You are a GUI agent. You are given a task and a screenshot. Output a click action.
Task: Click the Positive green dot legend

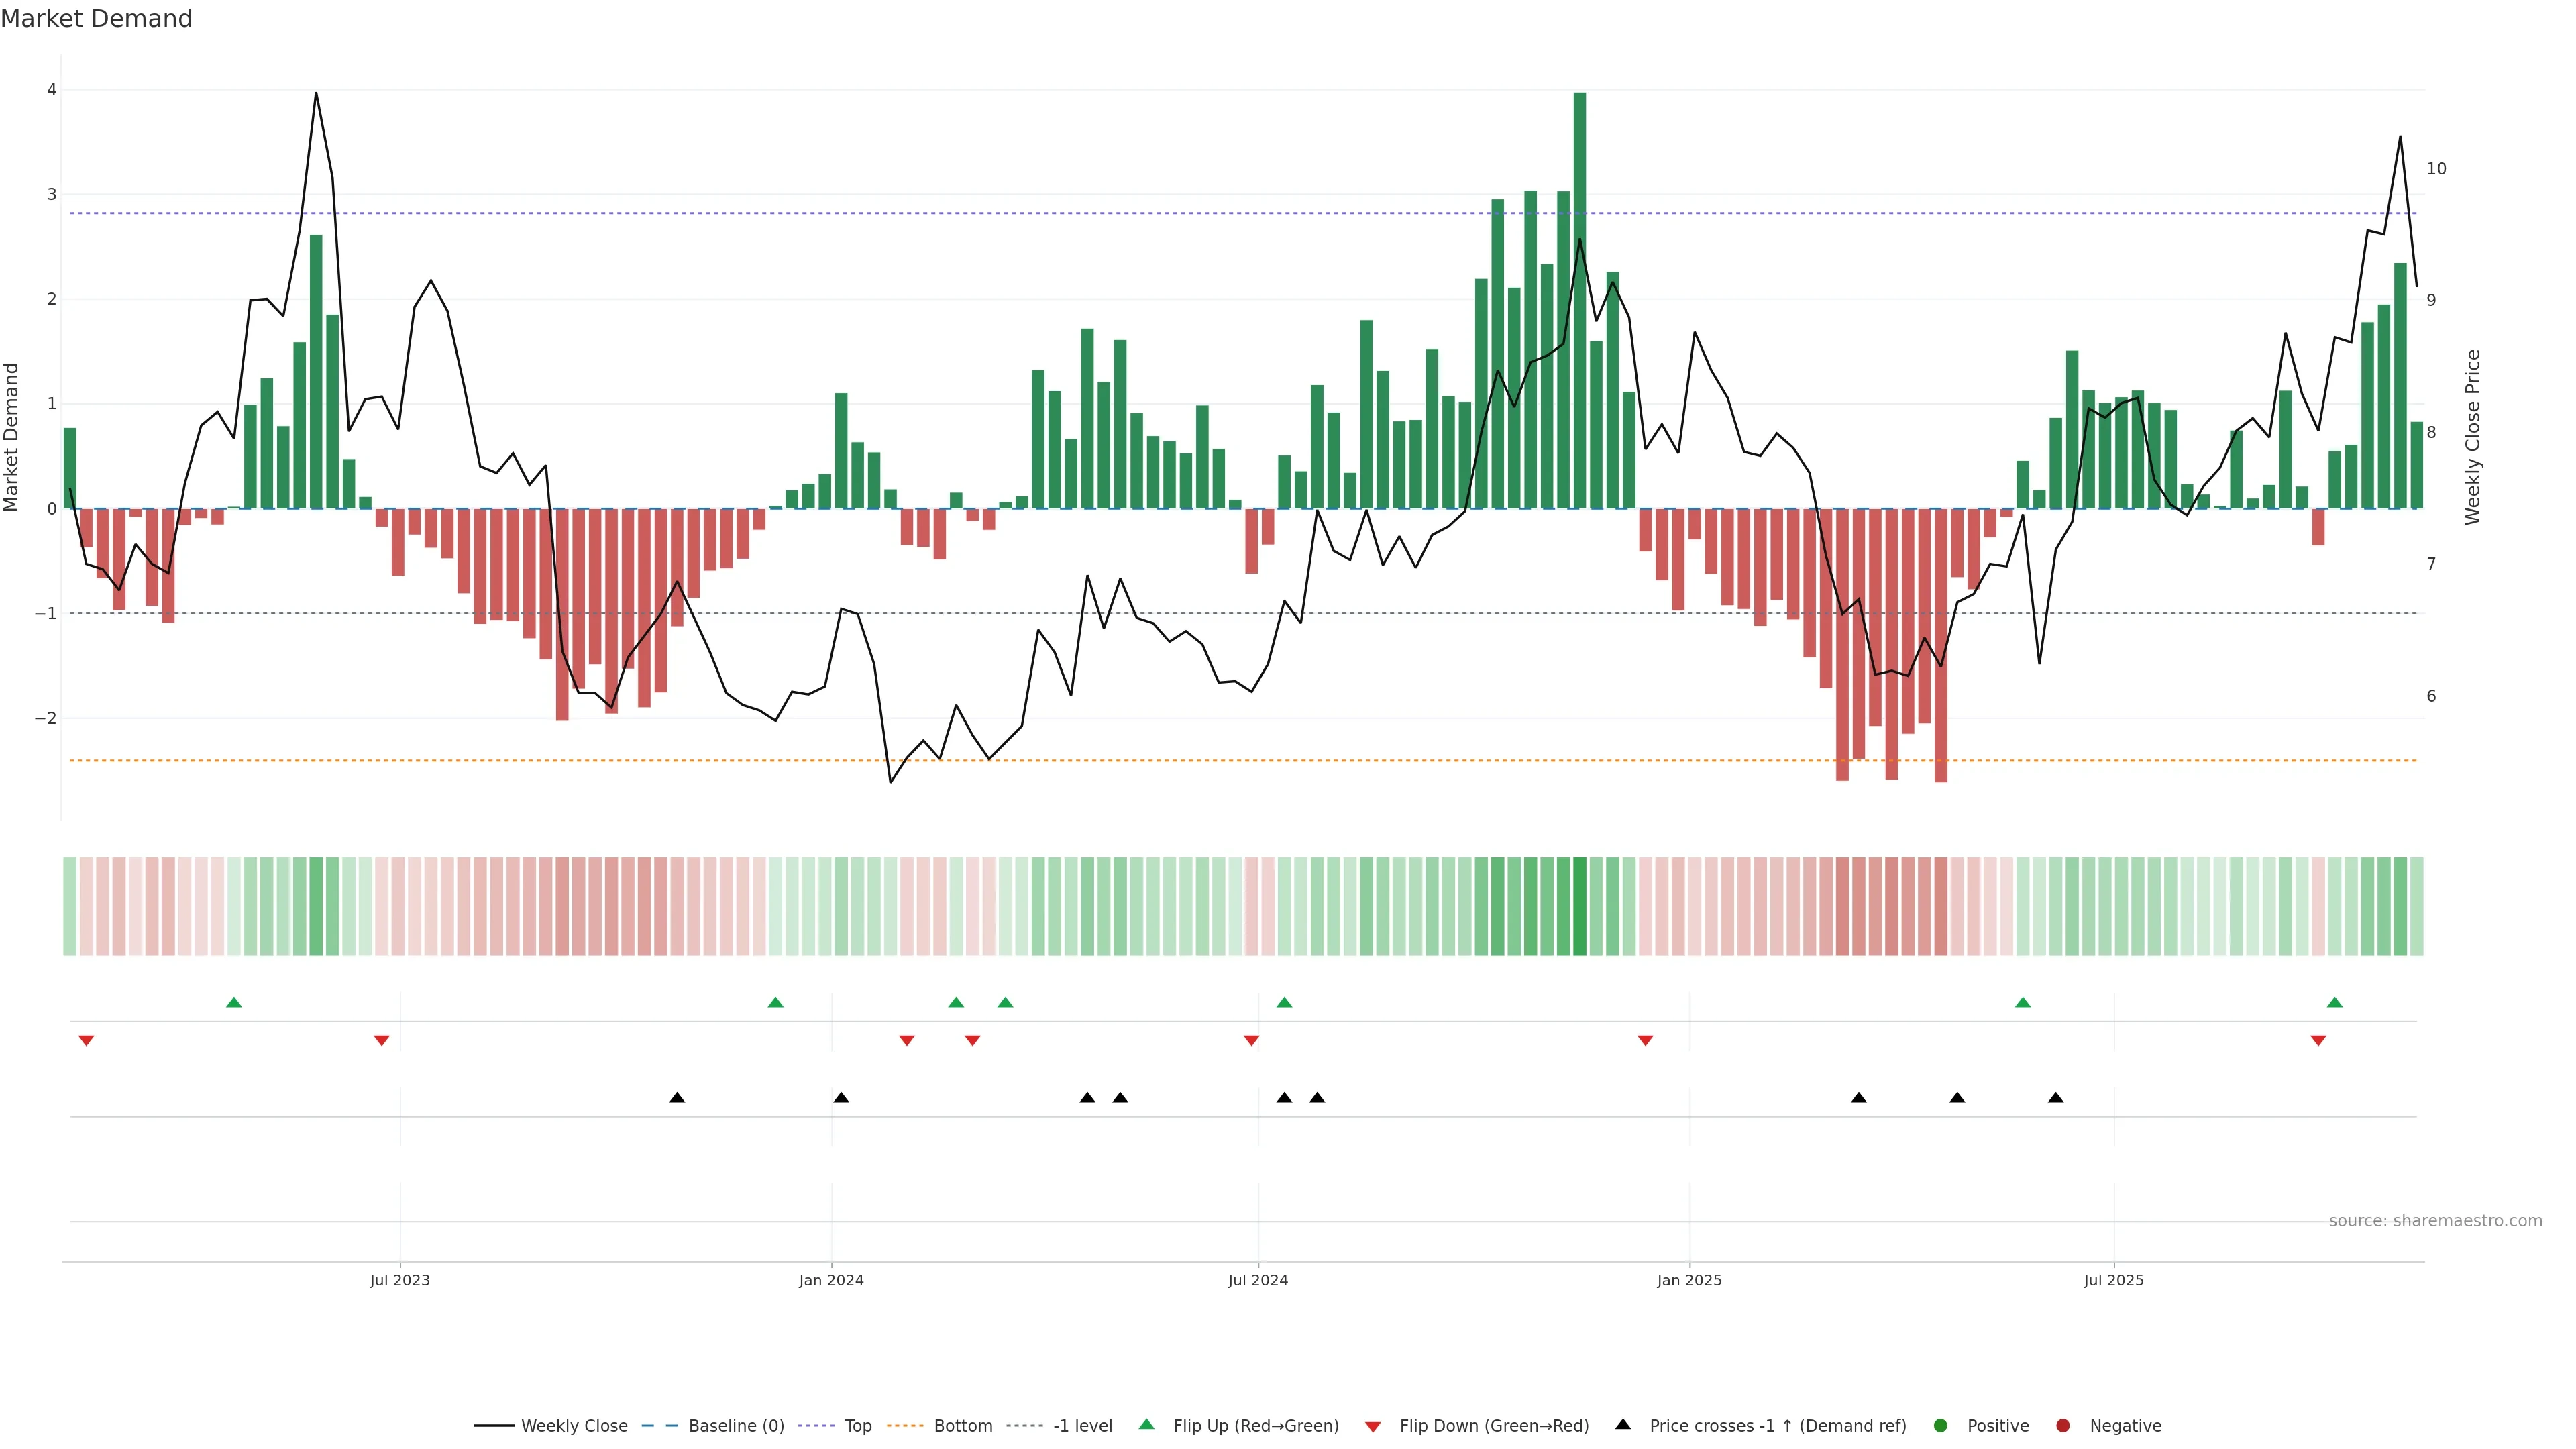tap(1941, 1426)
